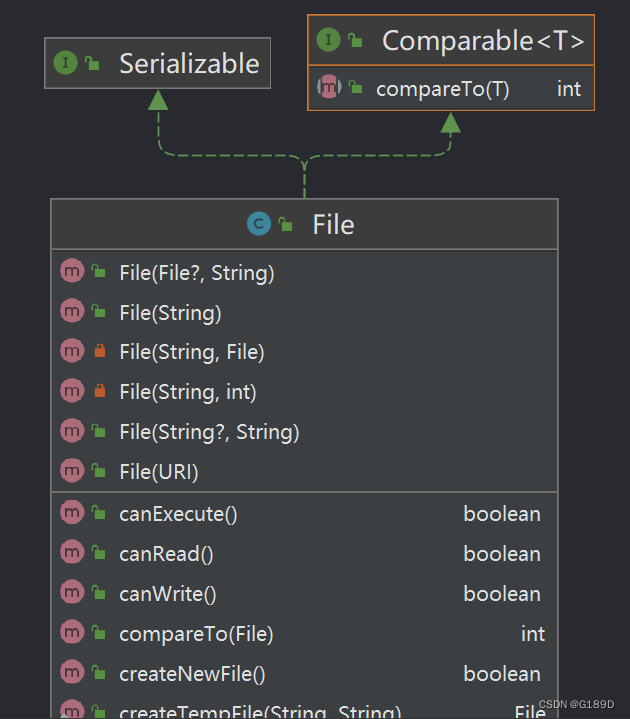Click the File class icon

[x=259, y=224]
